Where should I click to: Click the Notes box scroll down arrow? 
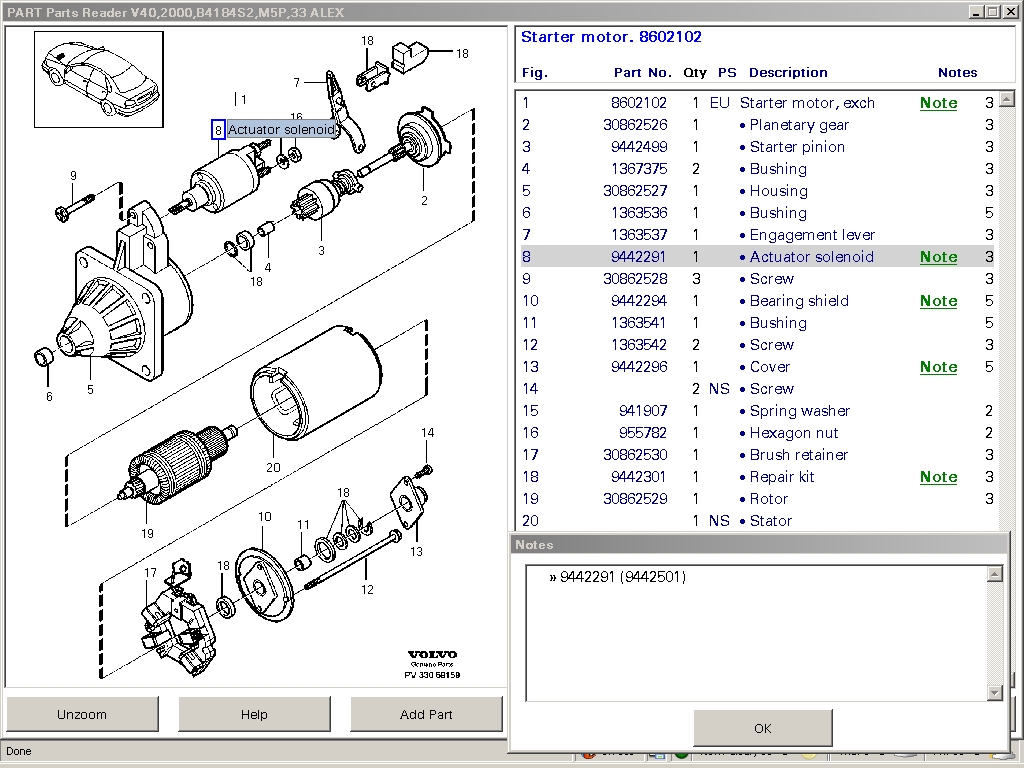[995, 693]
